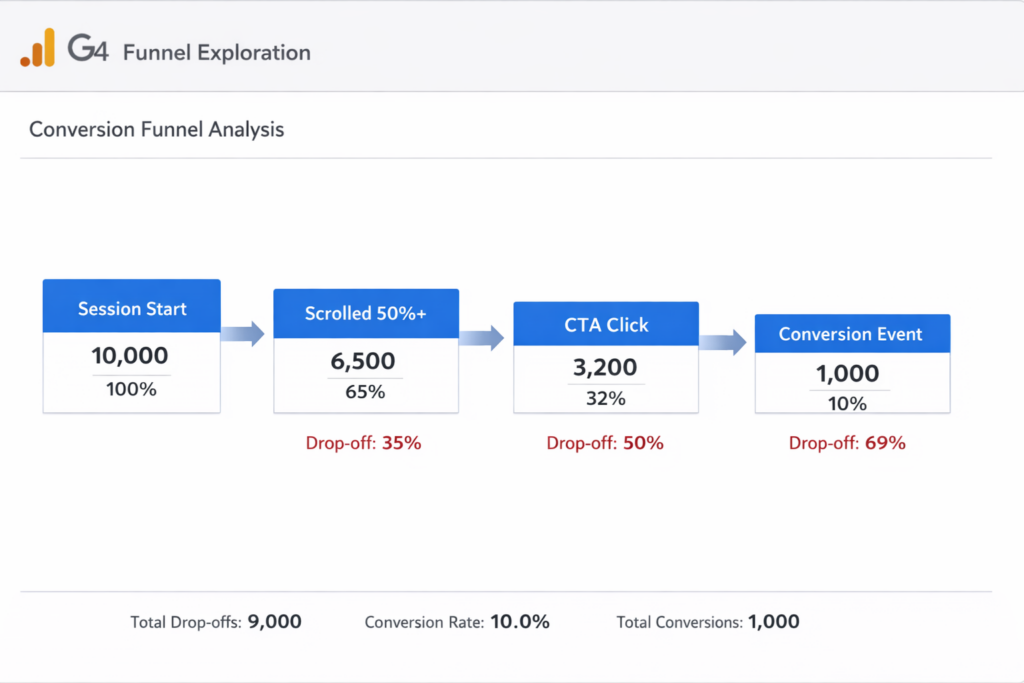Select the CTA Click stage header

coord(605,324)
